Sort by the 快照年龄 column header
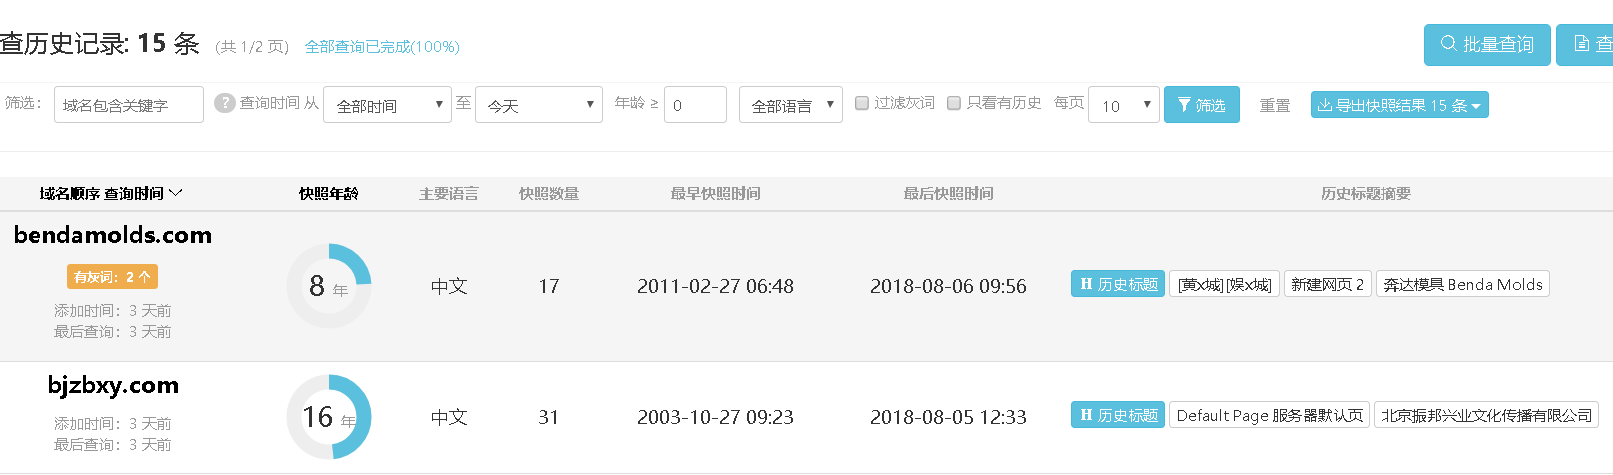 click(x=329, y=193)
